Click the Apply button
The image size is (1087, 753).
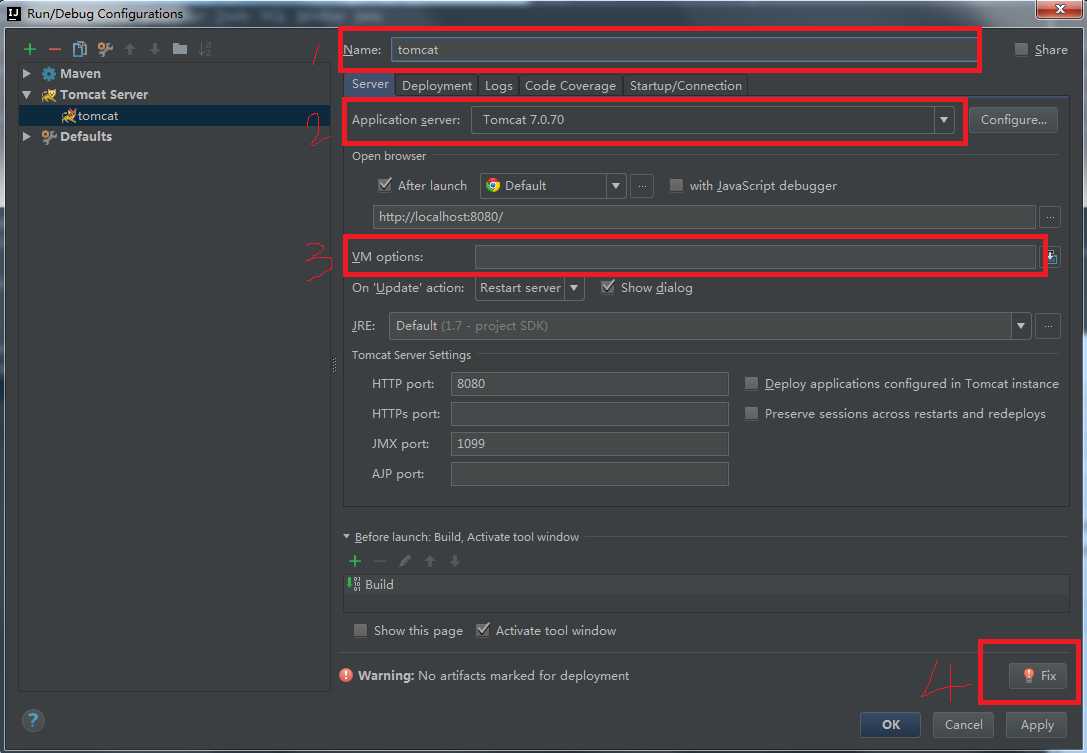click(1037, 725)
